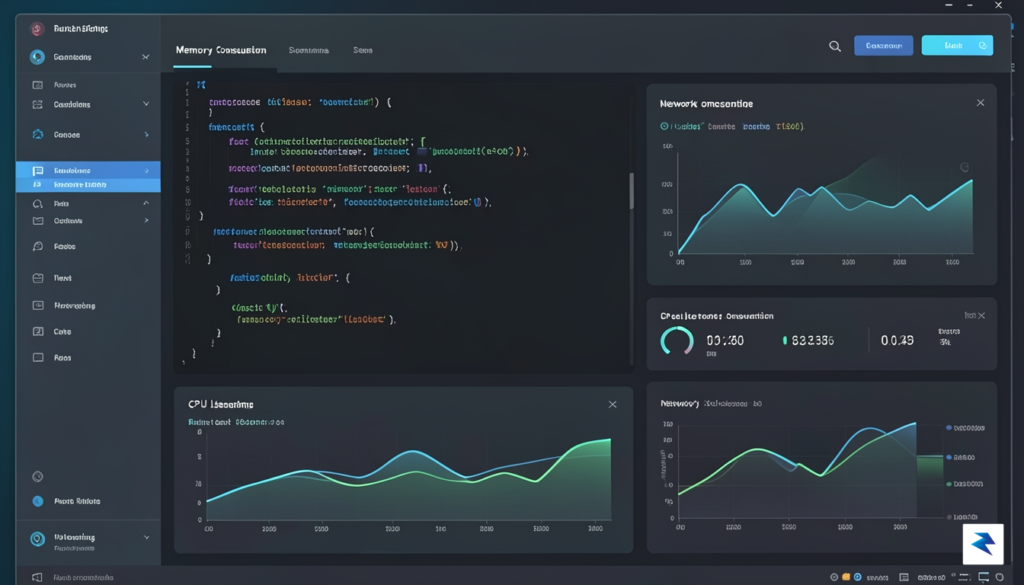Image resolution: width=1024 pixels, height=585 pixels.
Task: Expand the chevron on the highlighted sidebar row
Action: click(146, 170)
